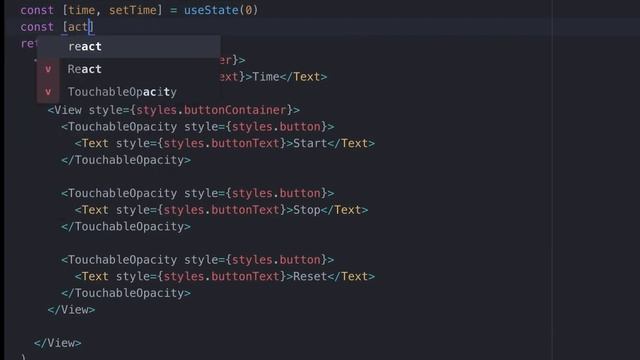
Task: Click closing TouchableOpacity tag after Reset
Action: tap(126, 293)
